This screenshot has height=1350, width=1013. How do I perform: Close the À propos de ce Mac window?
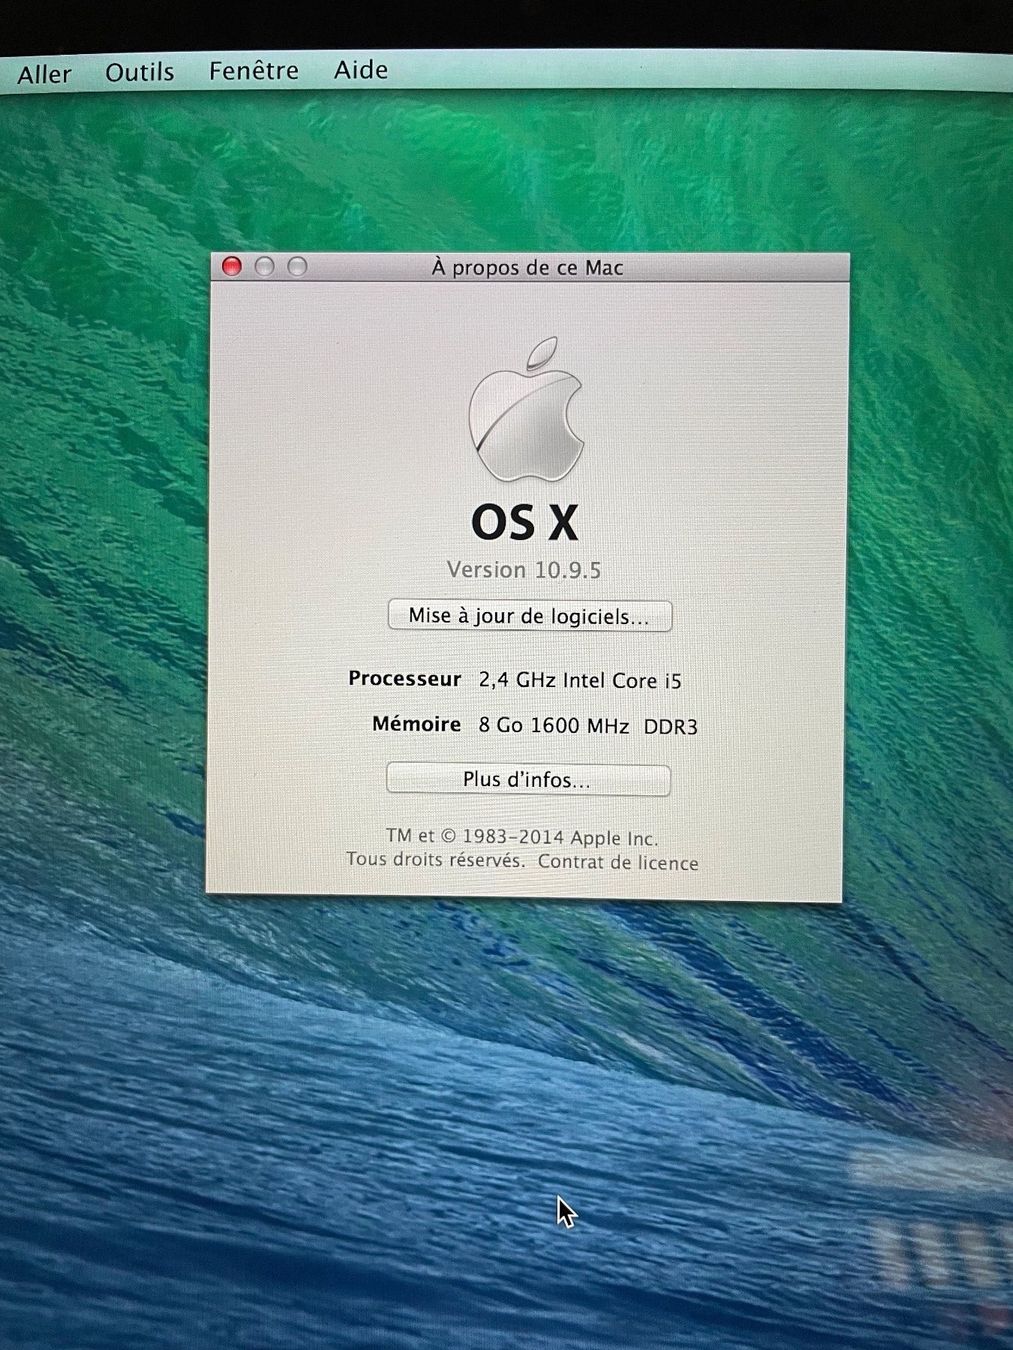pos(232,266)
